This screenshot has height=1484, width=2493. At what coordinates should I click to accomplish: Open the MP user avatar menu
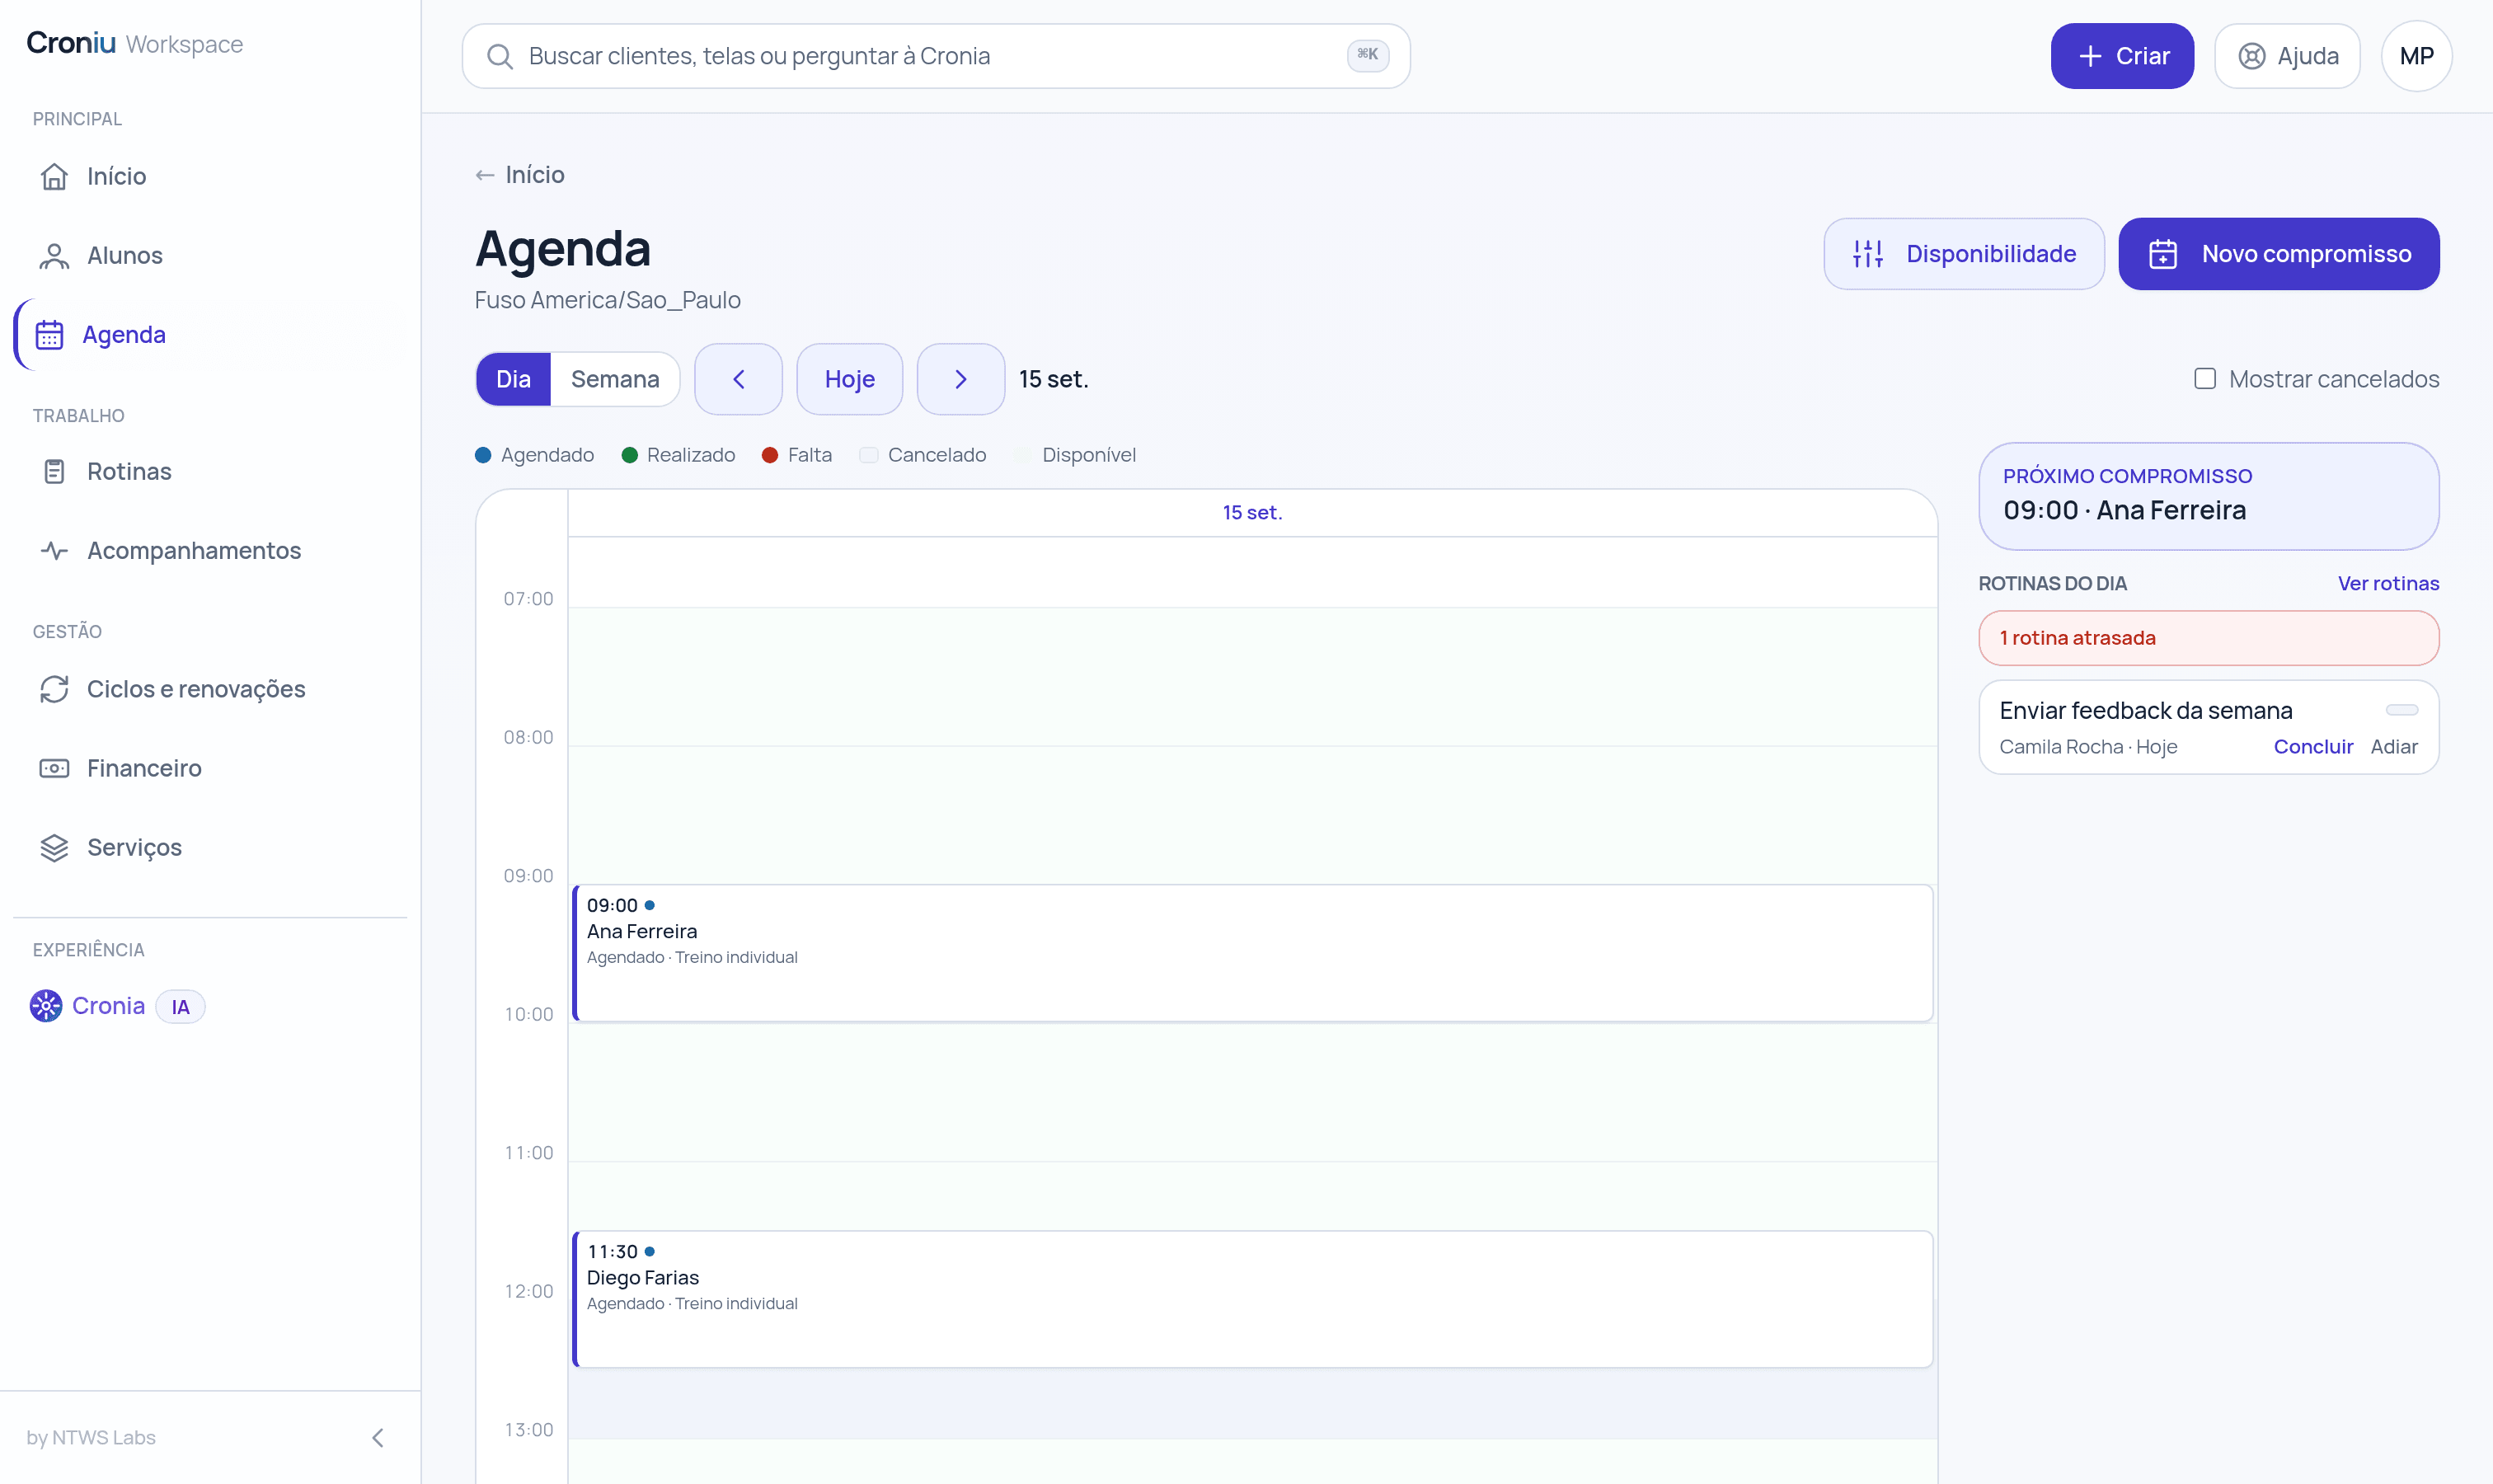[x=2416, y=56]
